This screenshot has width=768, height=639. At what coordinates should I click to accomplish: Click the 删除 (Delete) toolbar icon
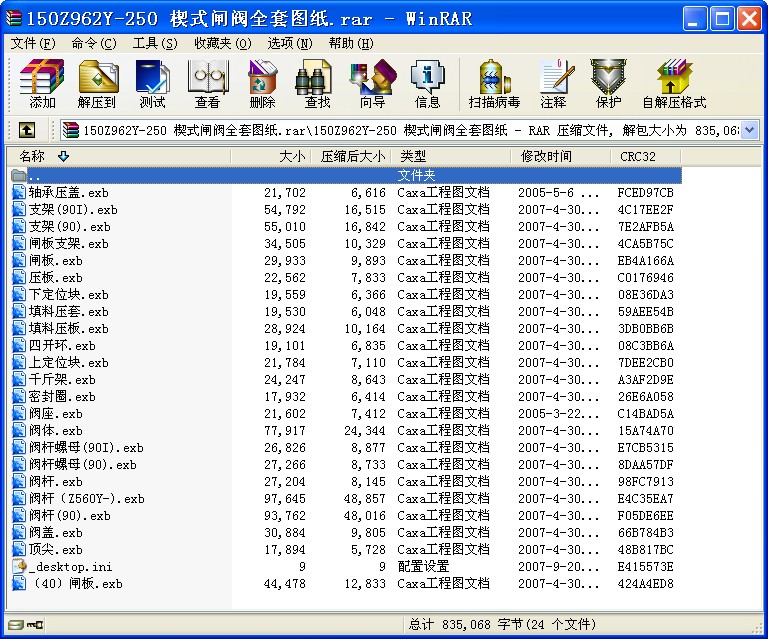262,84
